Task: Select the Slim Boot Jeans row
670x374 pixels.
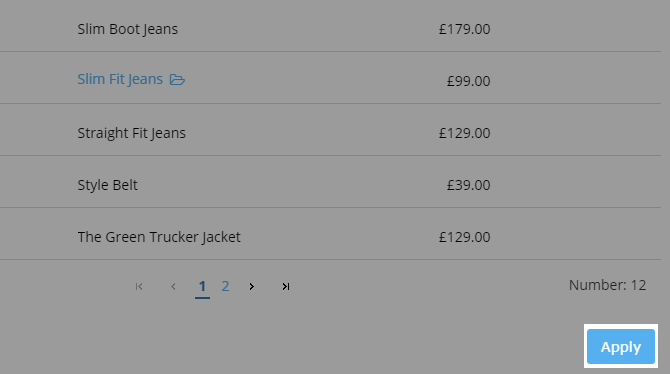Action: 330,27
